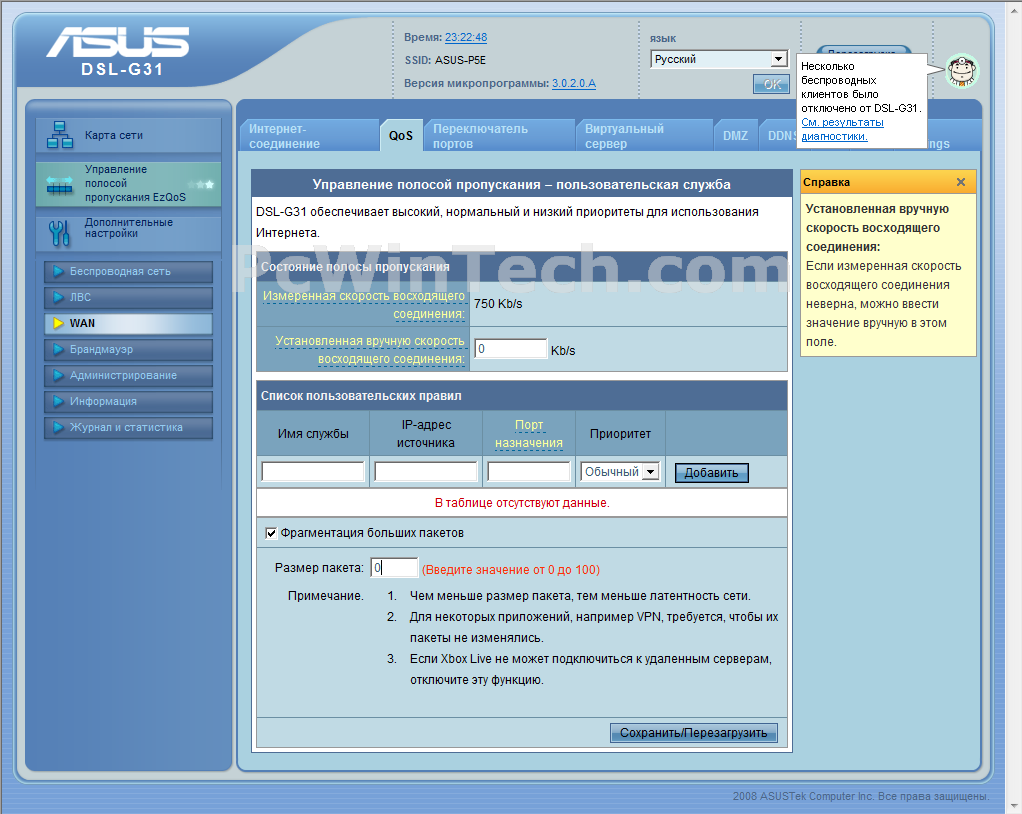Click the network map icon
This screenshot has width=1022, height=814.
[61, 135]
